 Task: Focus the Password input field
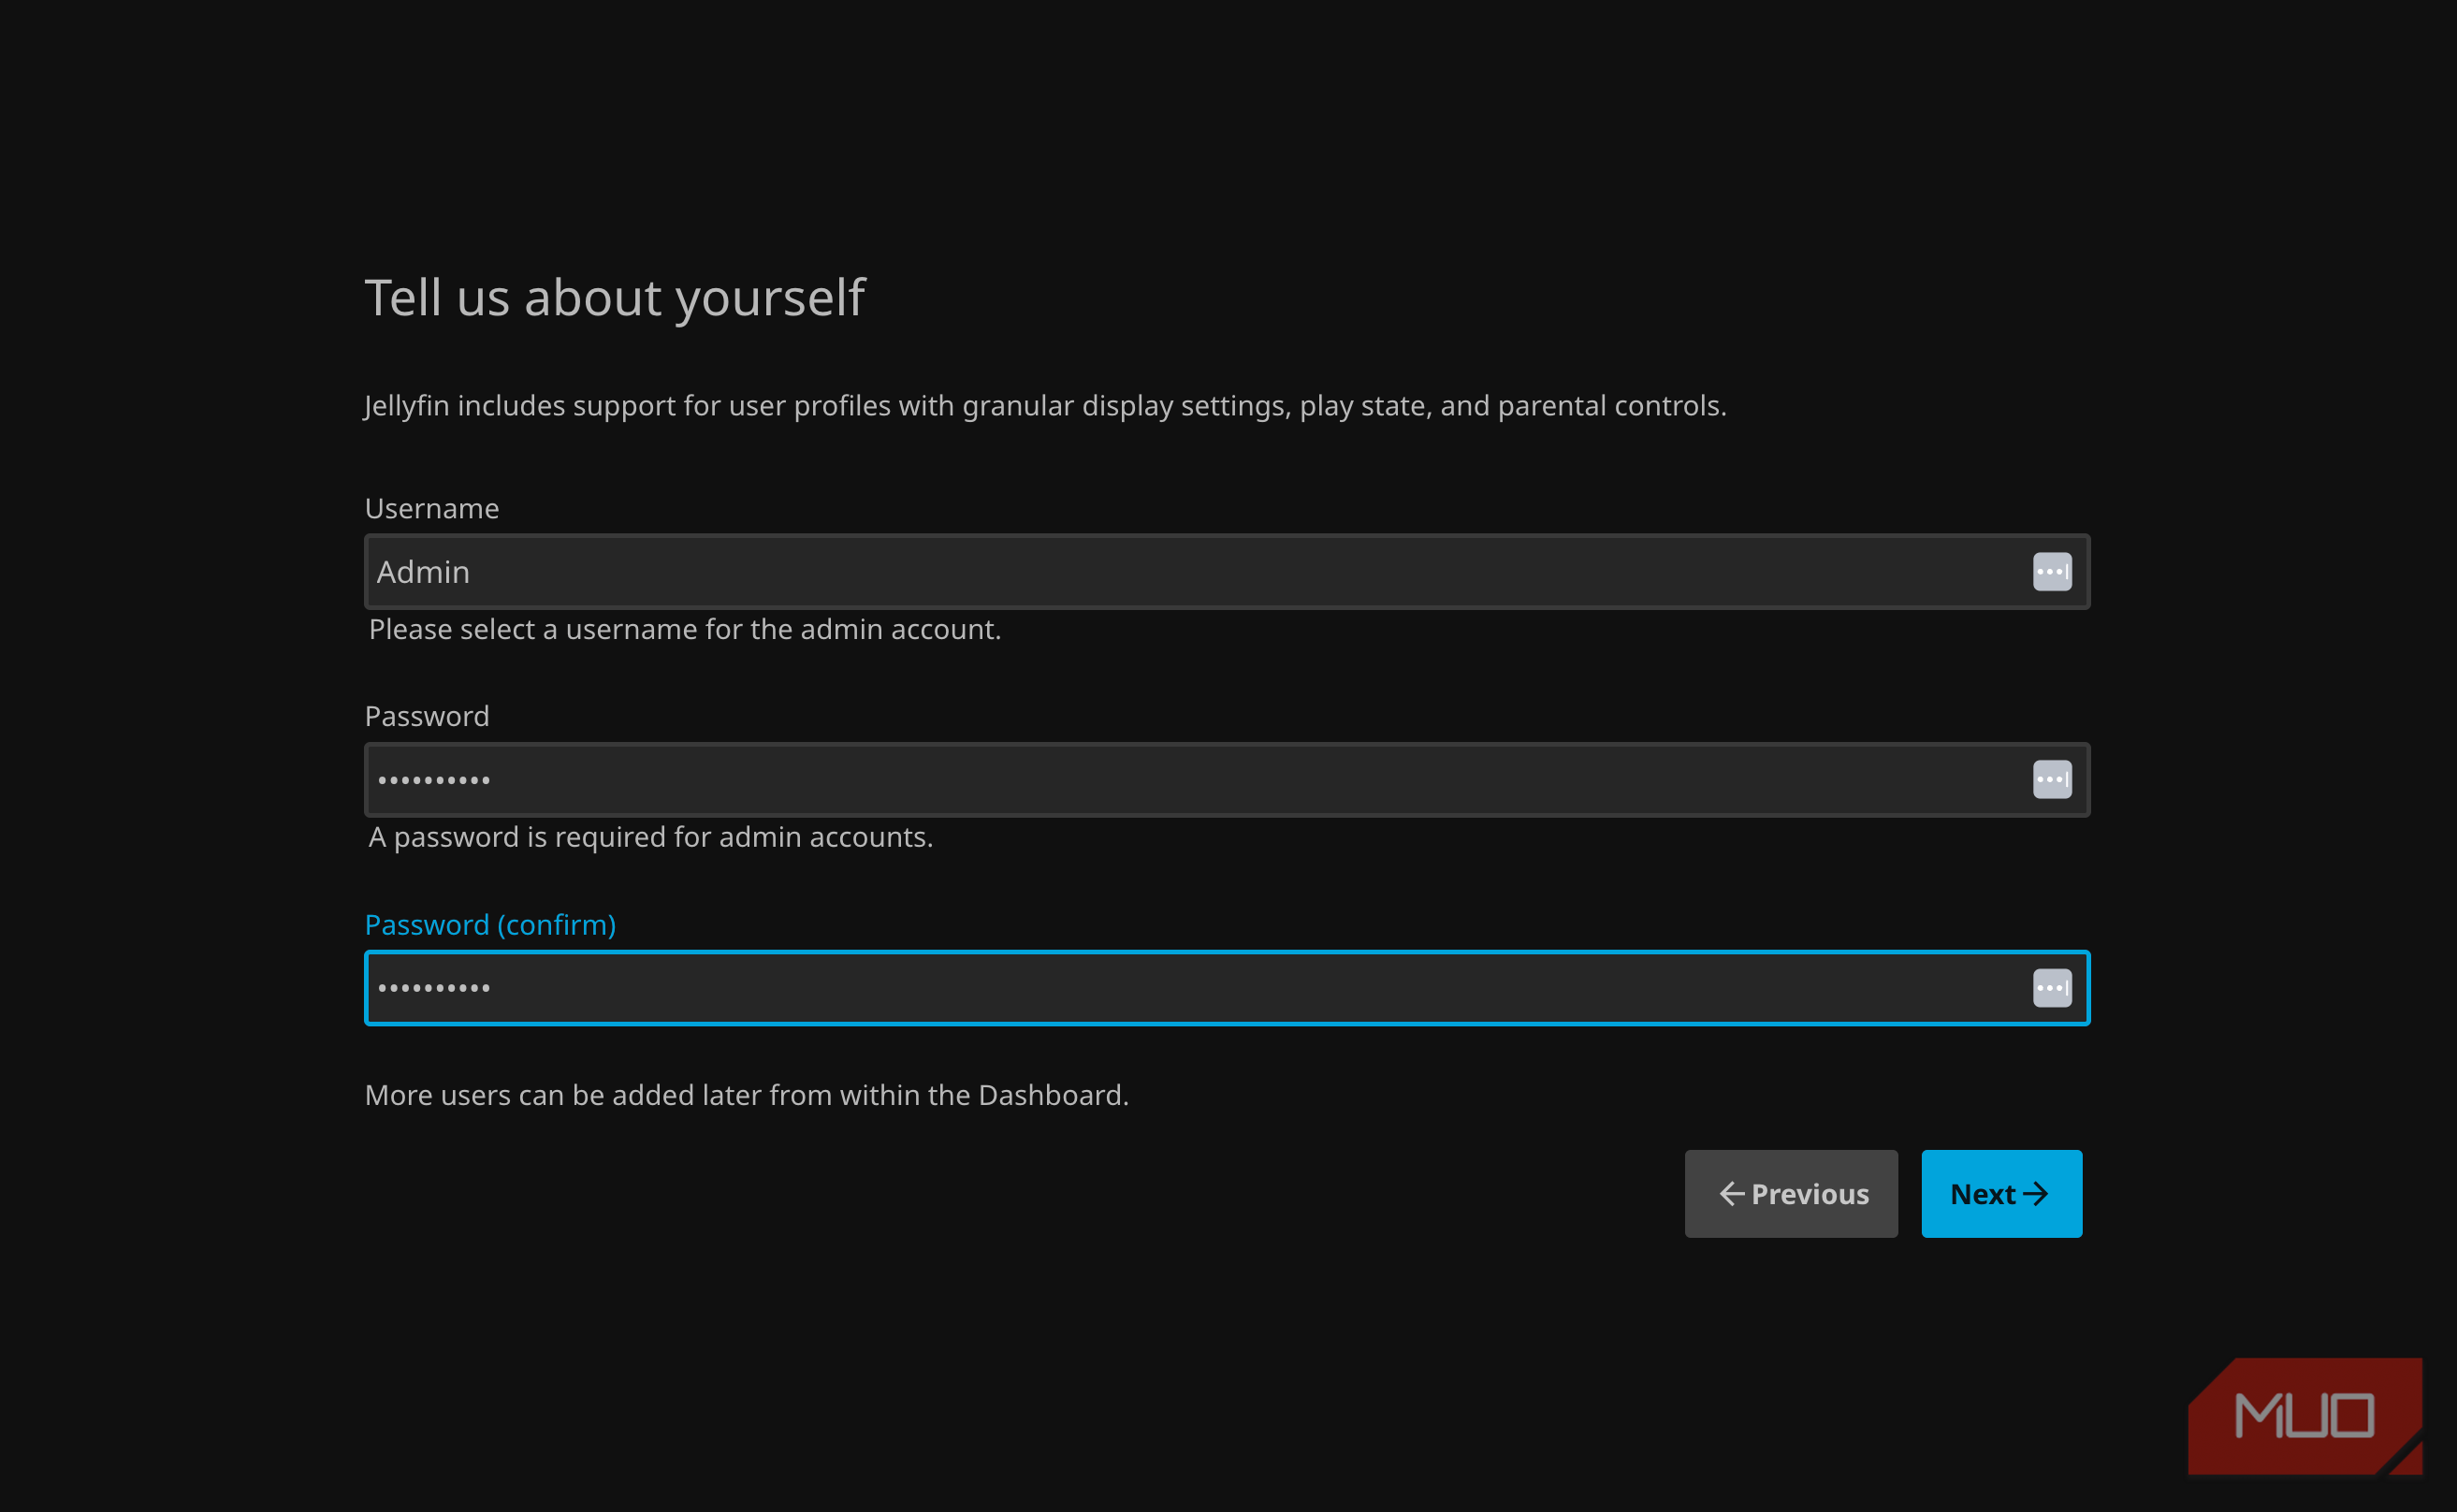(x=1227, y=780)
